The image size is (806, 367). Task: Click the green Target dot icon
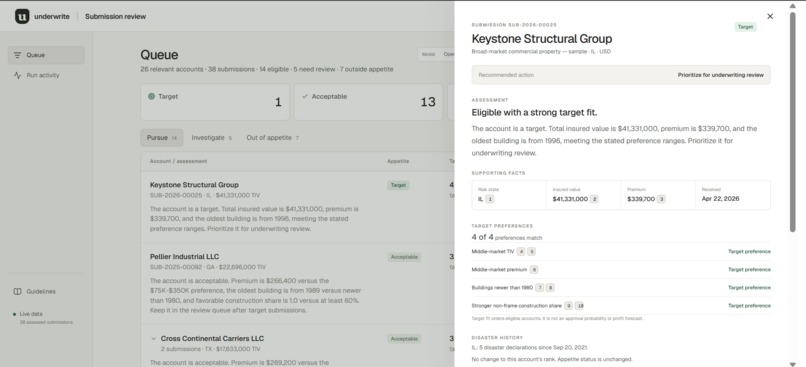point(151,96)
